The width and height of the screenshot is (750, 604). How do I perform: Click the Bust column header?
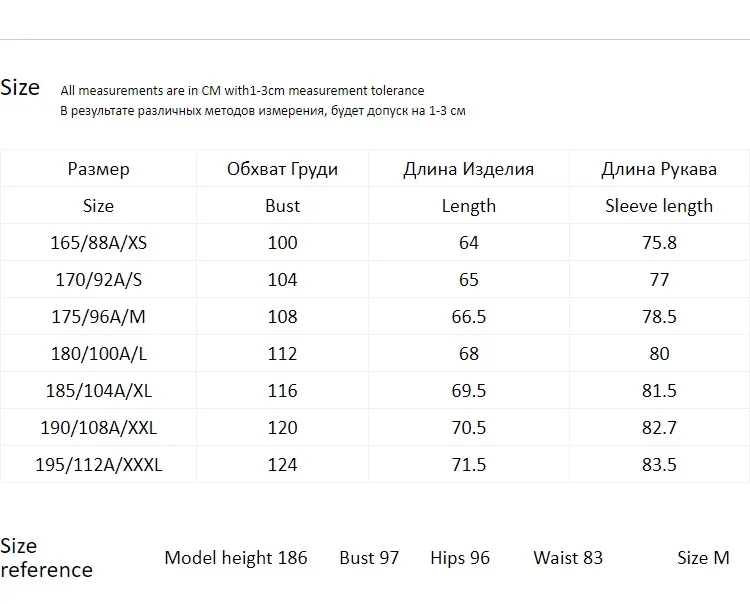tap(282, 206)
